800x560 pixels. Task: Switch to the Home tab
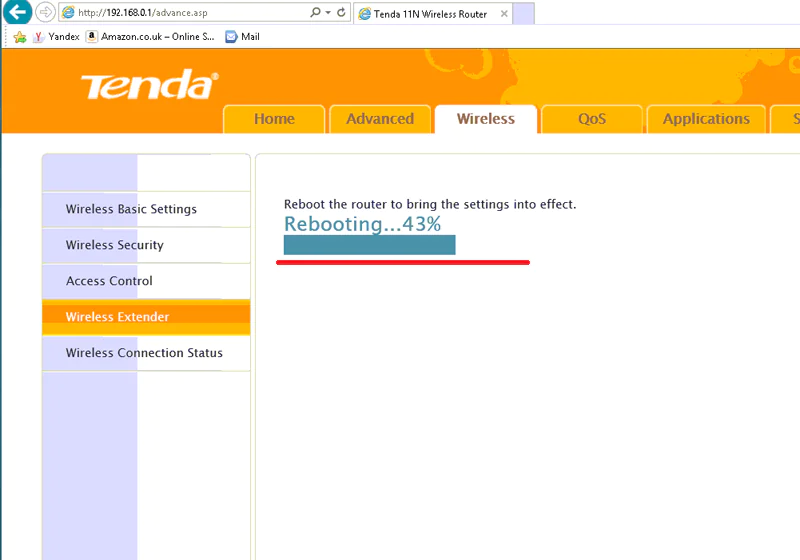click(274, 119)
